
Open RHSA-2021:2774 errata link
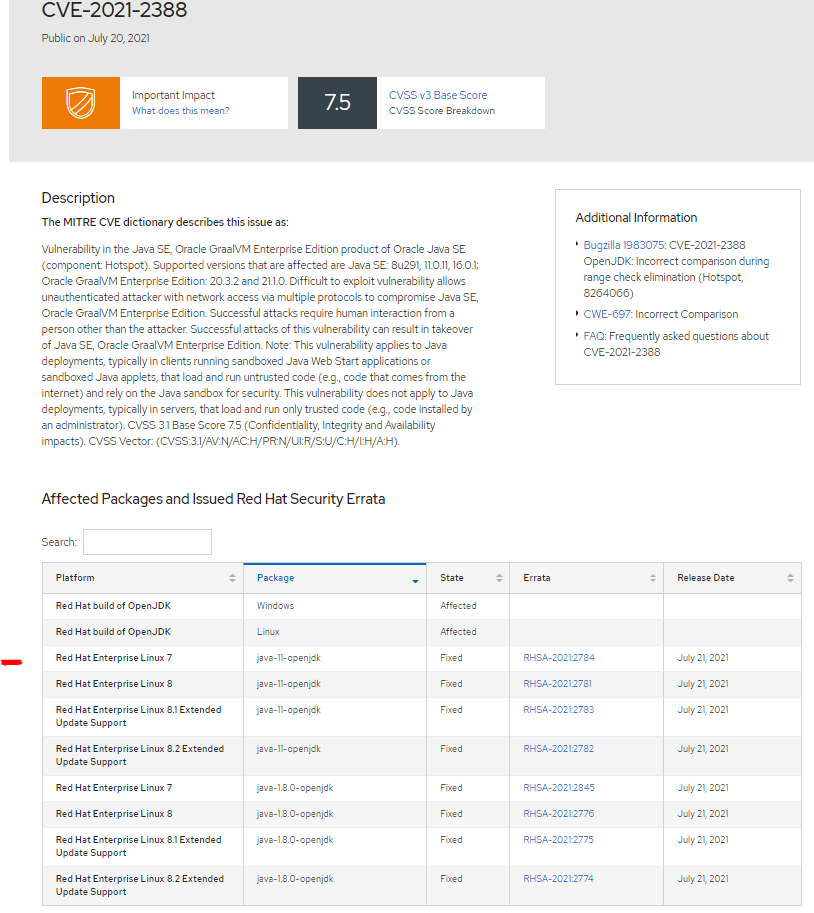pos(558,879)
